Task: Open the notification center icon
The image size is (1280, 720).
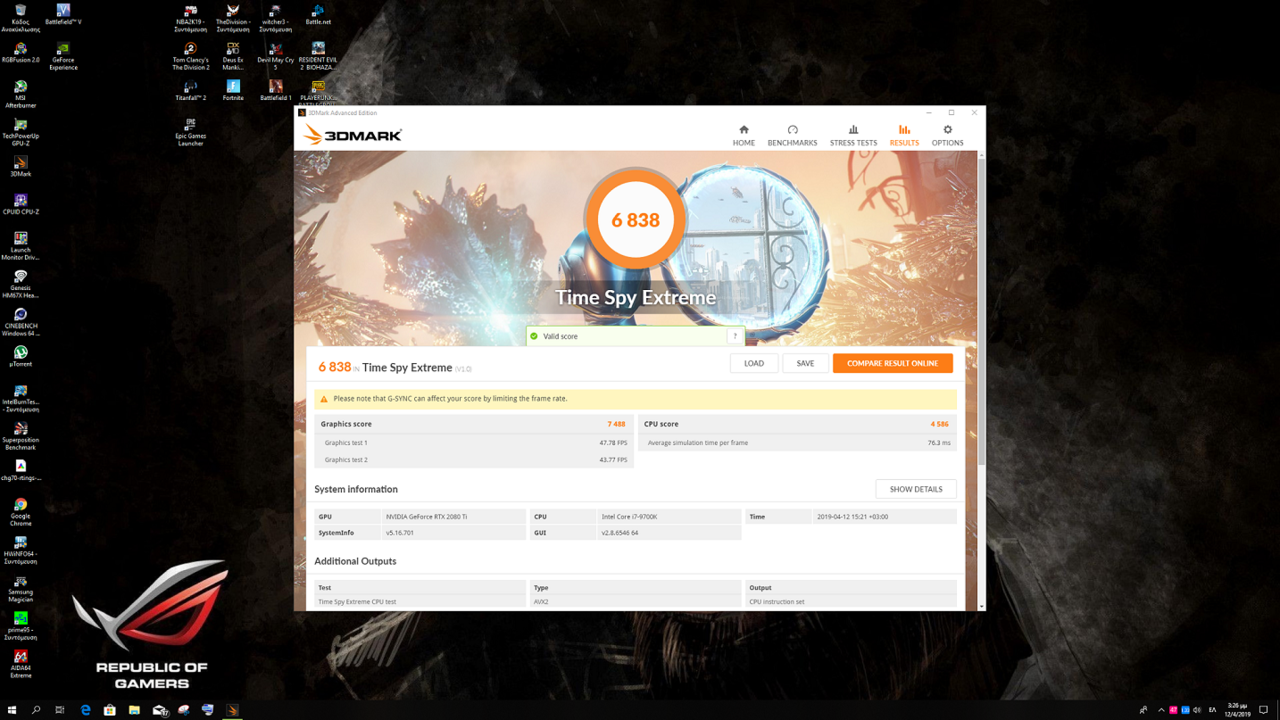Action: coord(1264,710)
